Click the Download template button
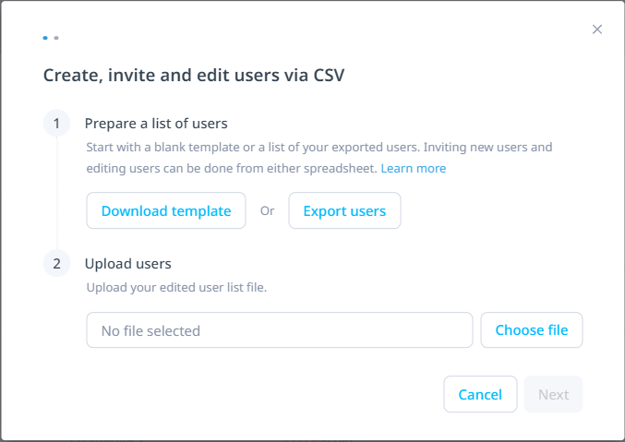The height and width of the screenshot is (442, 625). (x=166, y=210)
